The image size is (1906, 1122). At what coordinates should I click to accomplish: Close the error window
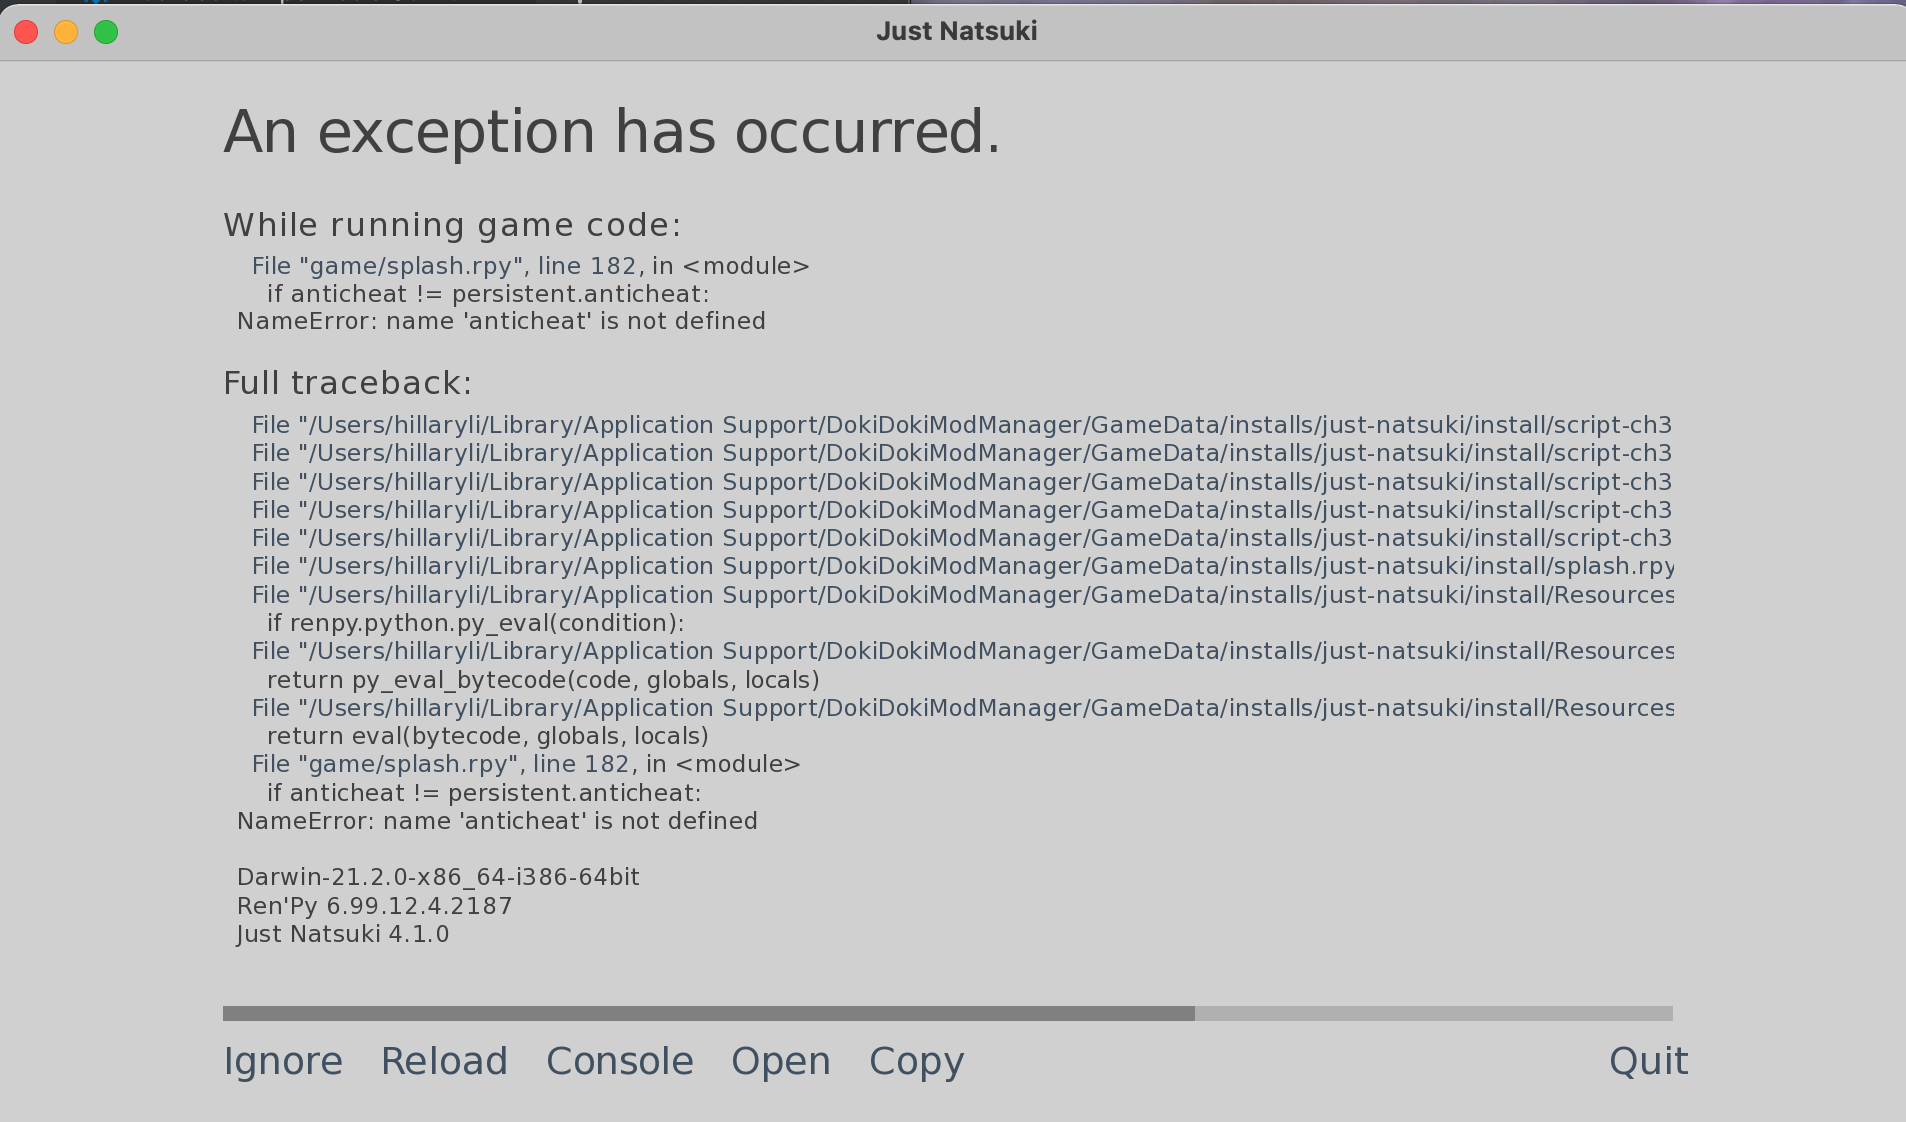(26, 31)
